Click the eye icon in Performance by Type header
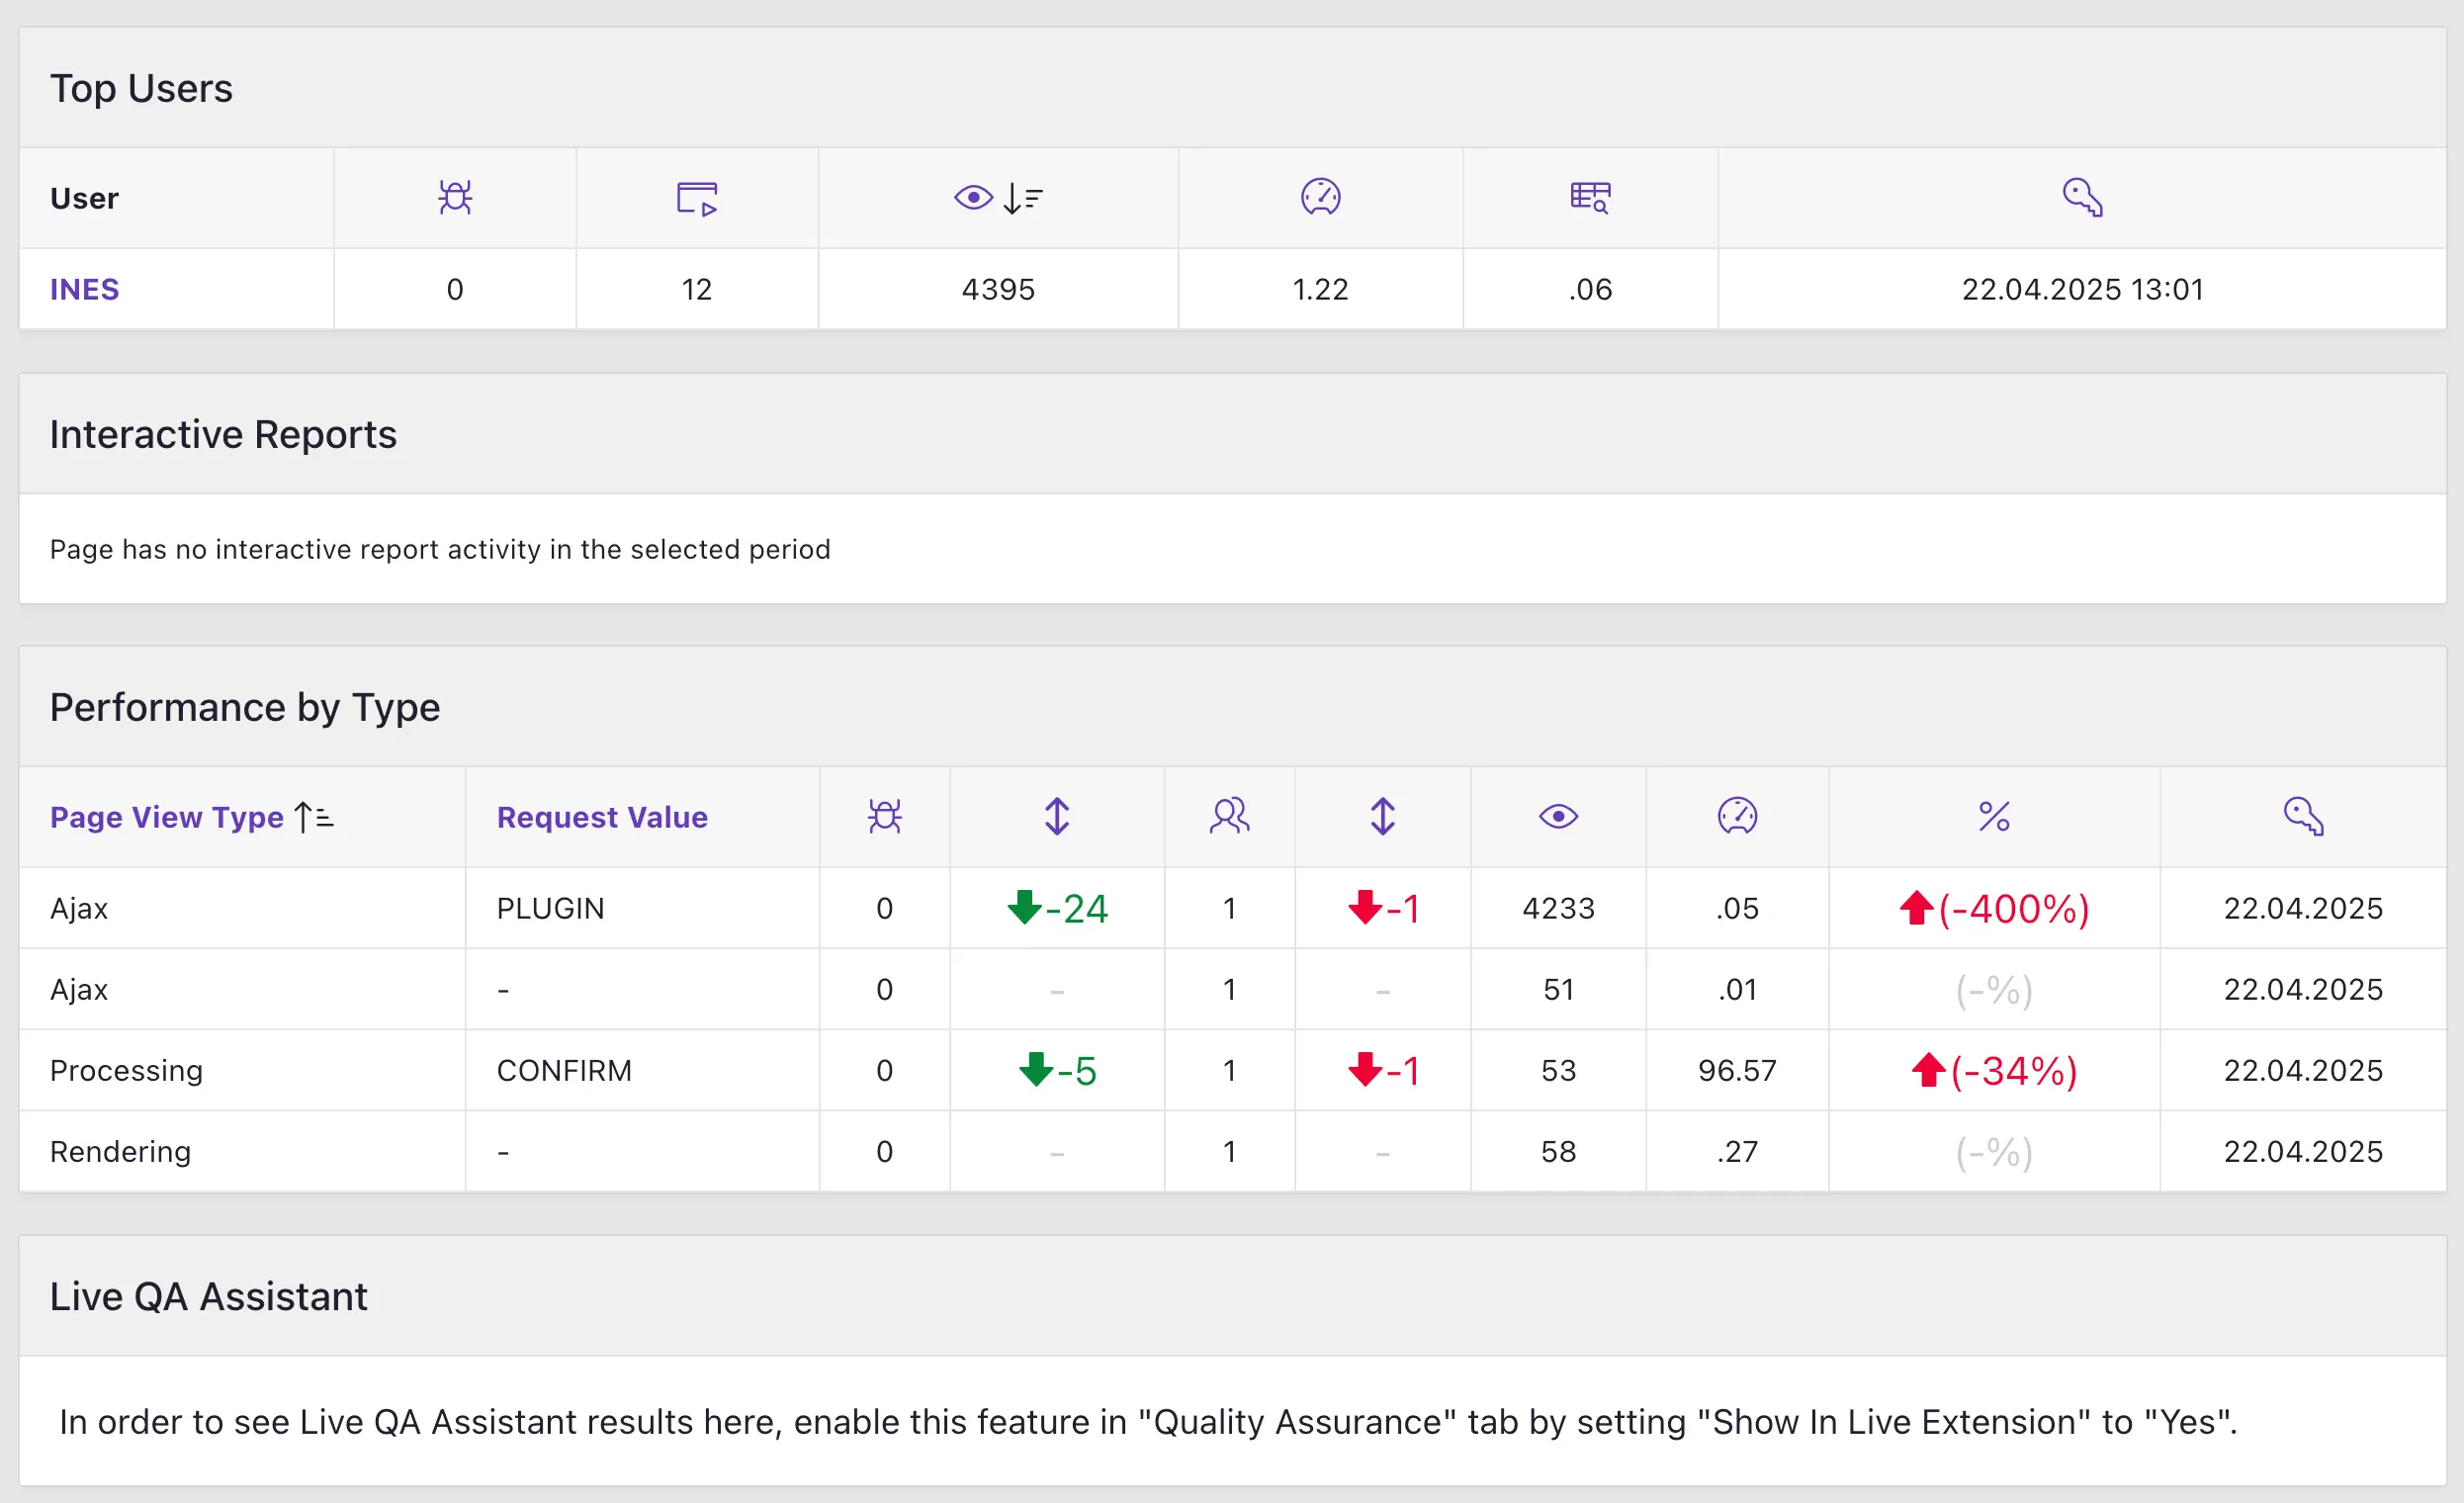 tap(1558, 816)
